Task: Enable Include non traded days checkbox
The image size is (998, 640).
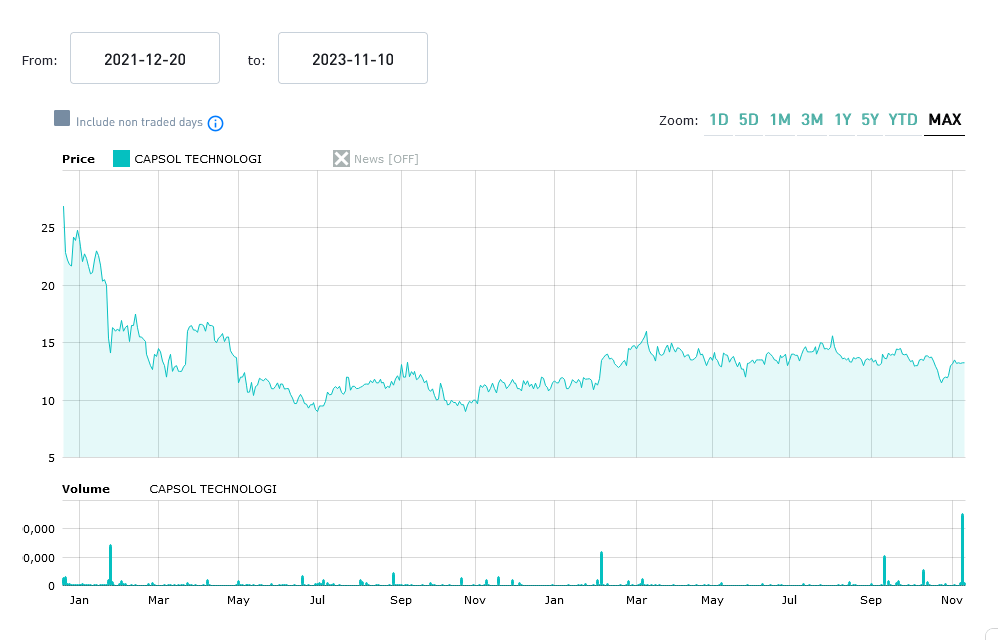Action: point(62,119)
